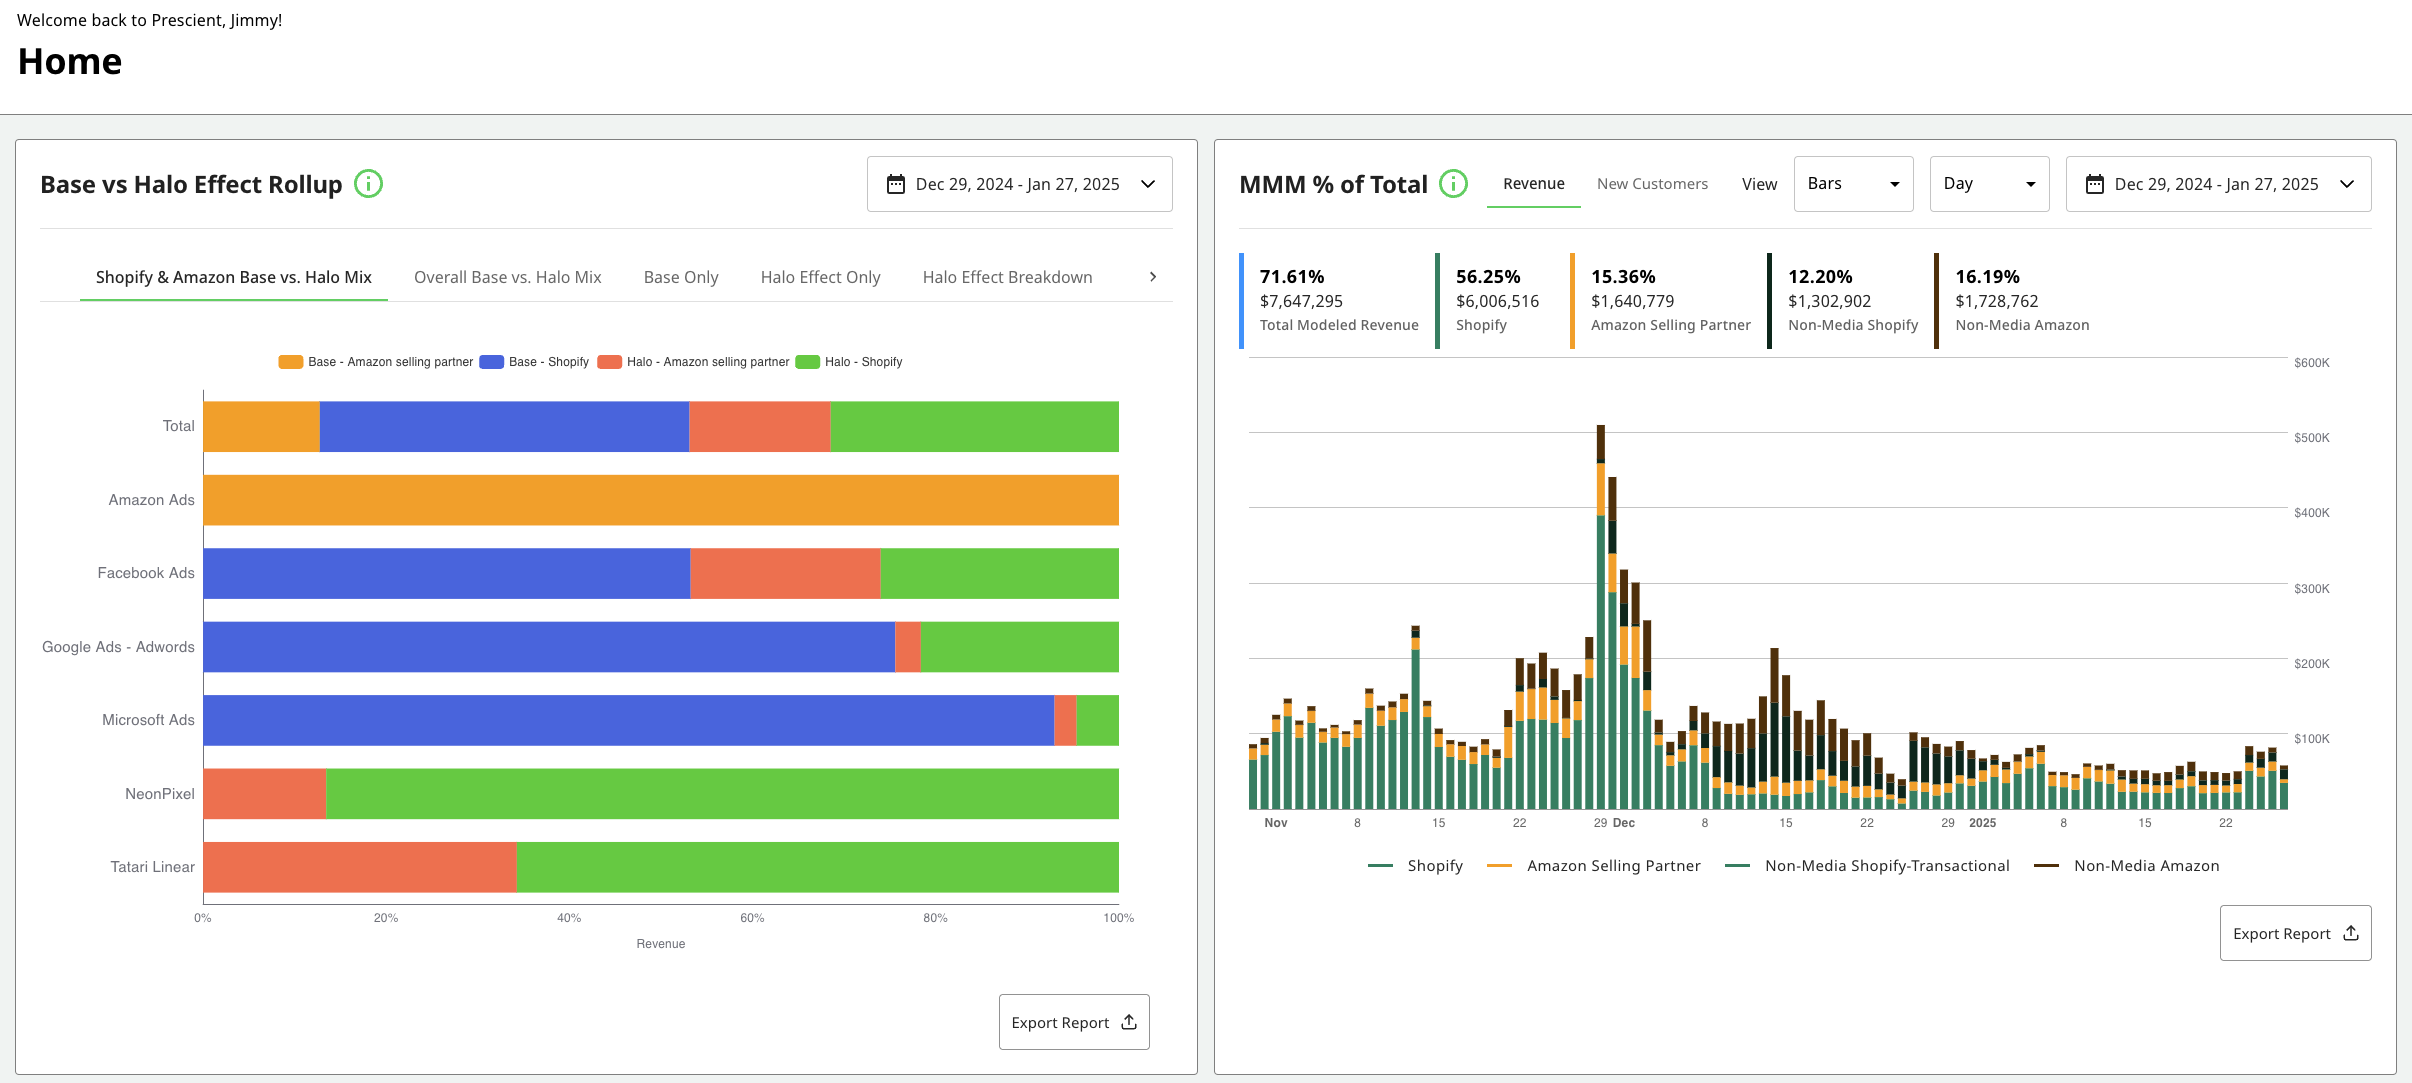Click calendar icon in Base vs Halo date picker
This screenshot has width=2412, height=1083.
896,184
